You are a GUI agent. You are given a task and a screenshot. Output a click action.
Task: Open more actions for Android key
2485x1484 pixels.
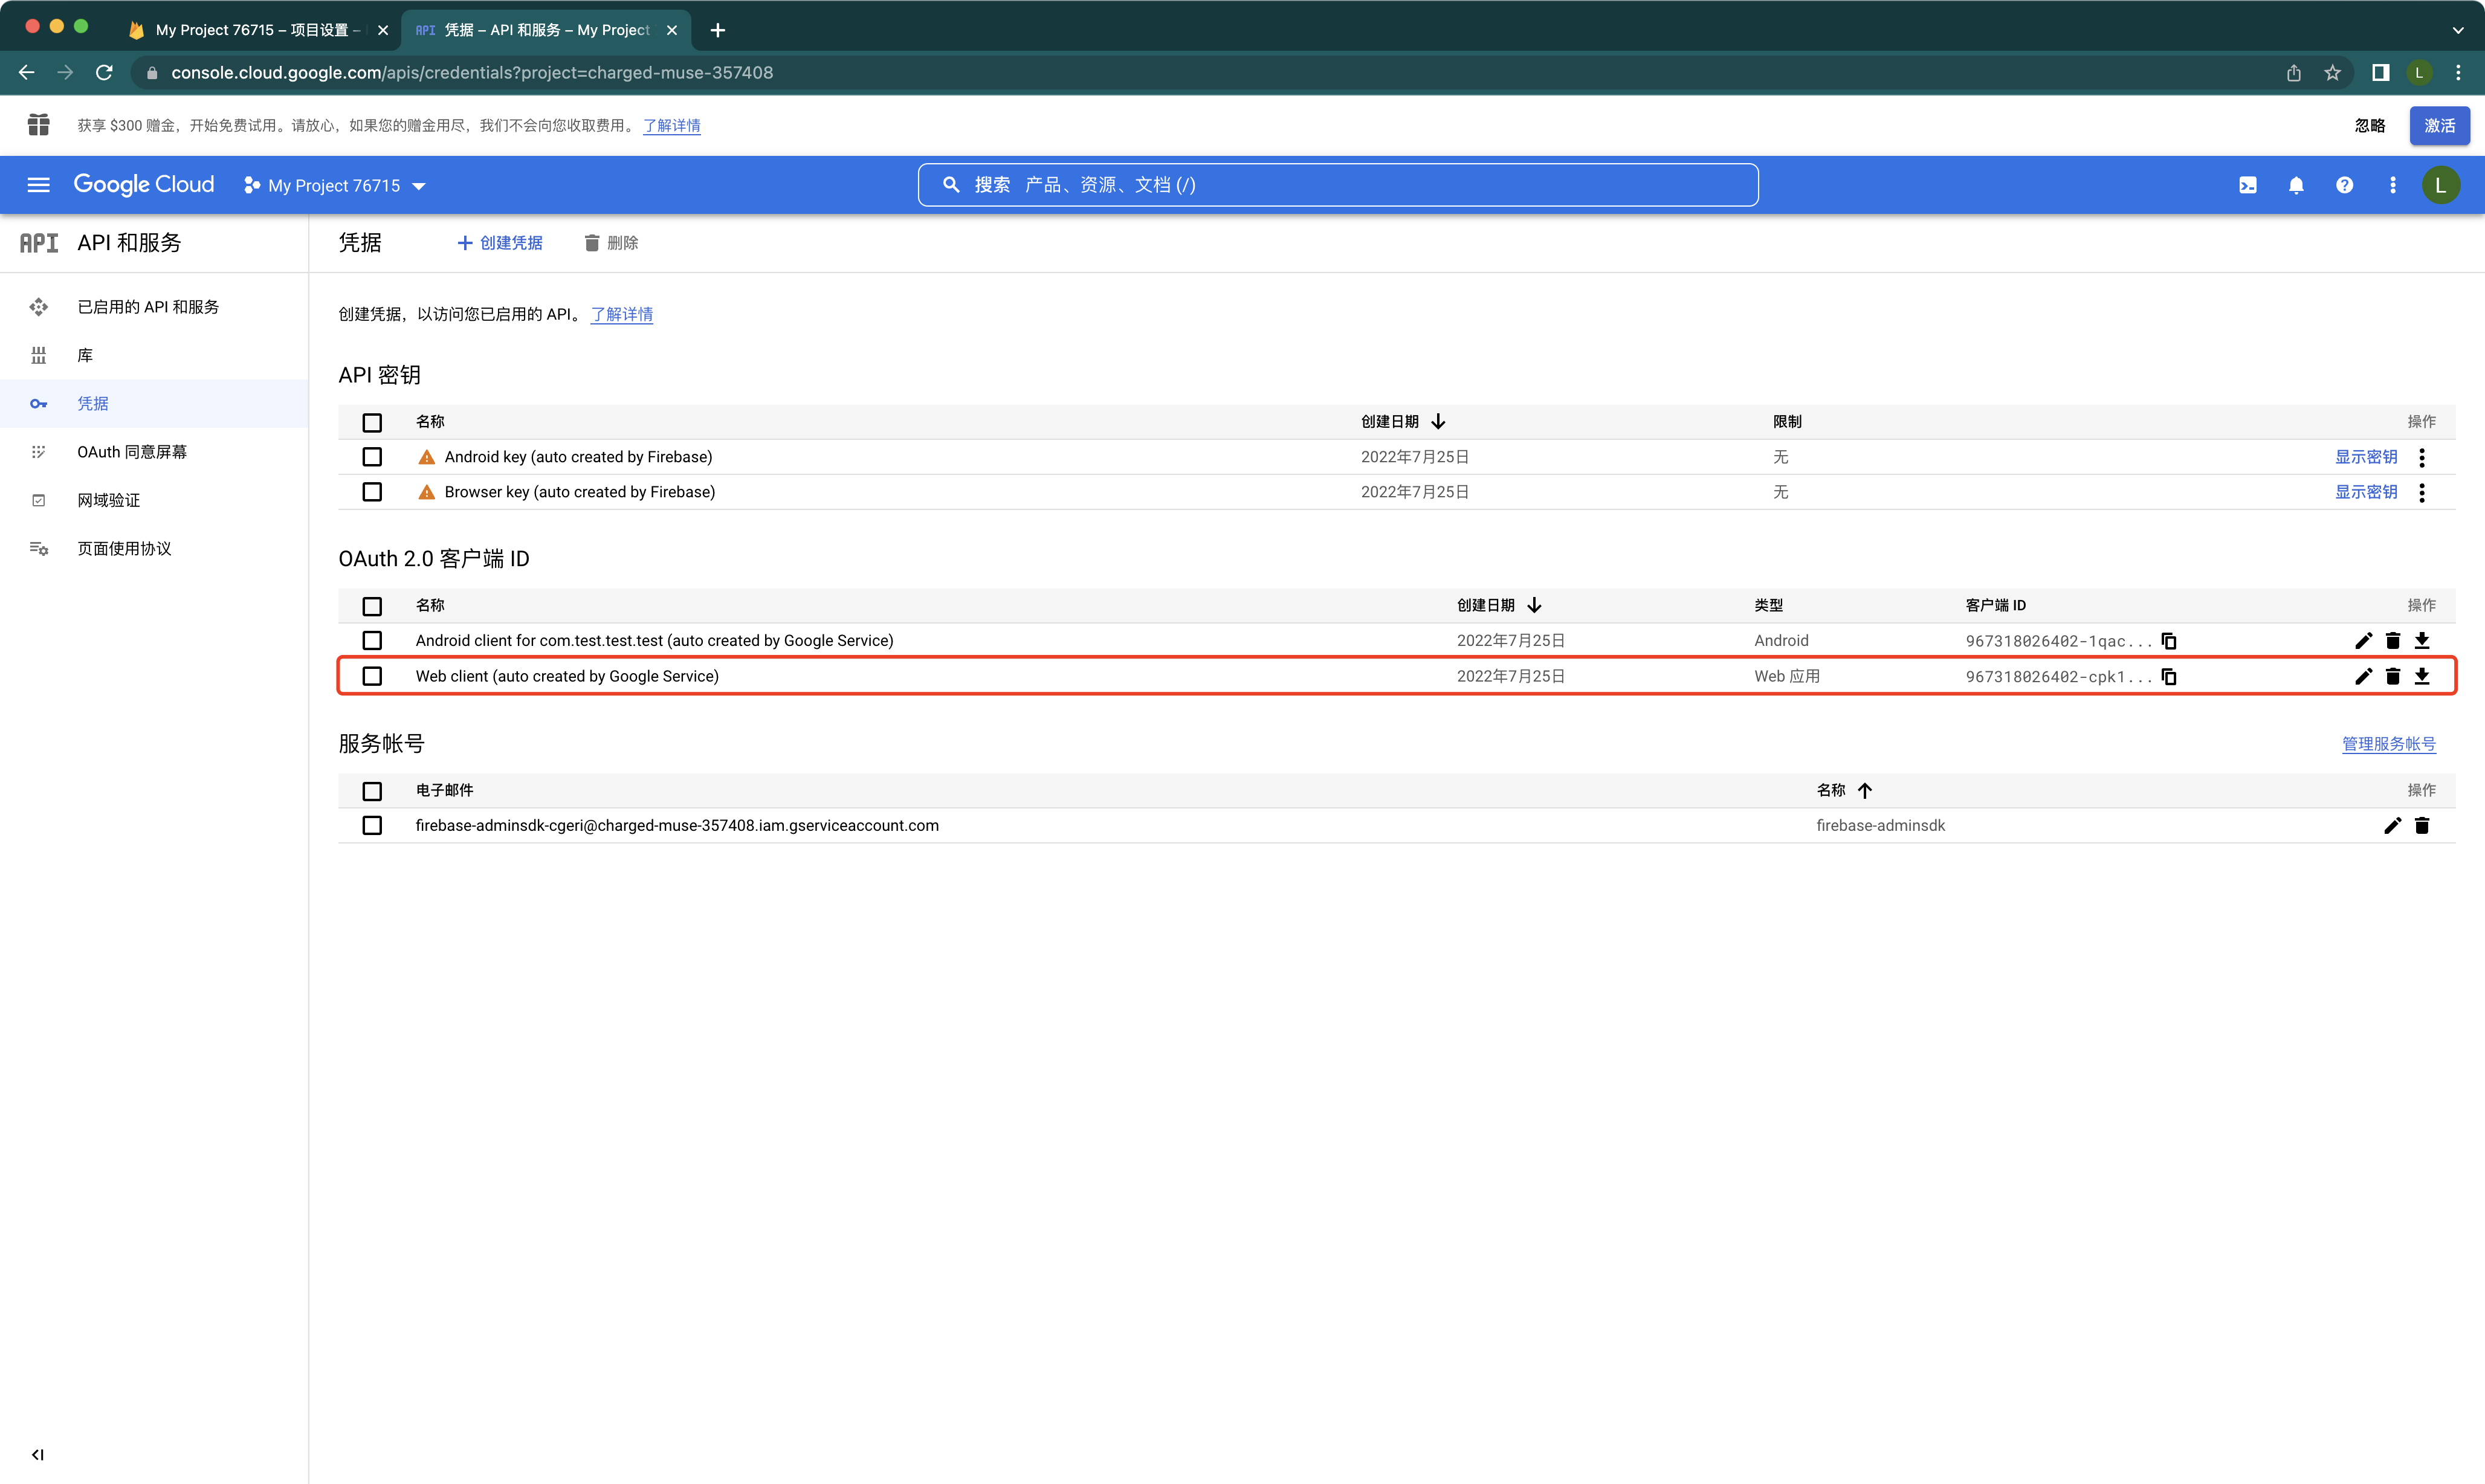2421,457
